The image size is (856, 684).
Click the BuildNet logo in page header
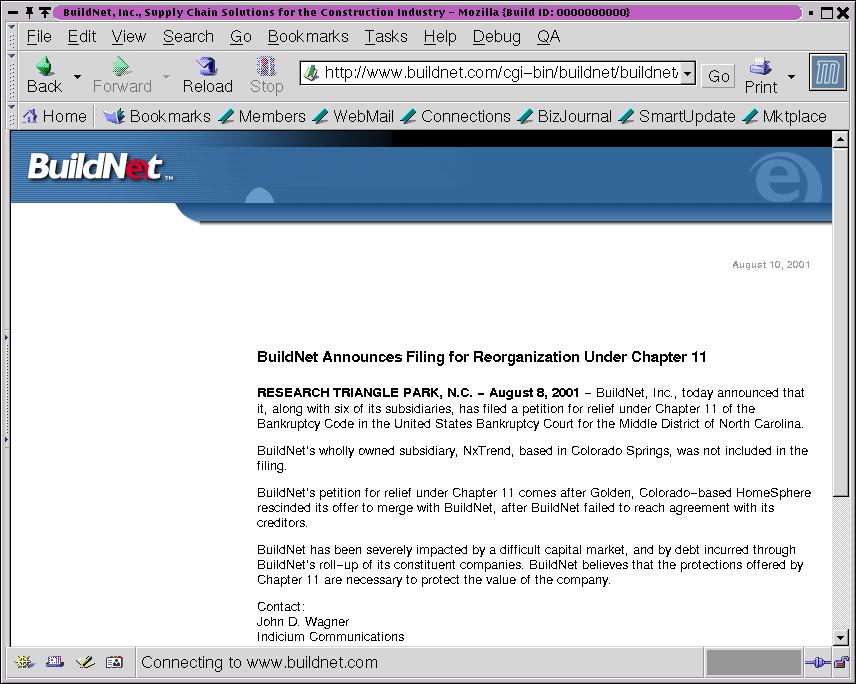point(95,167)
